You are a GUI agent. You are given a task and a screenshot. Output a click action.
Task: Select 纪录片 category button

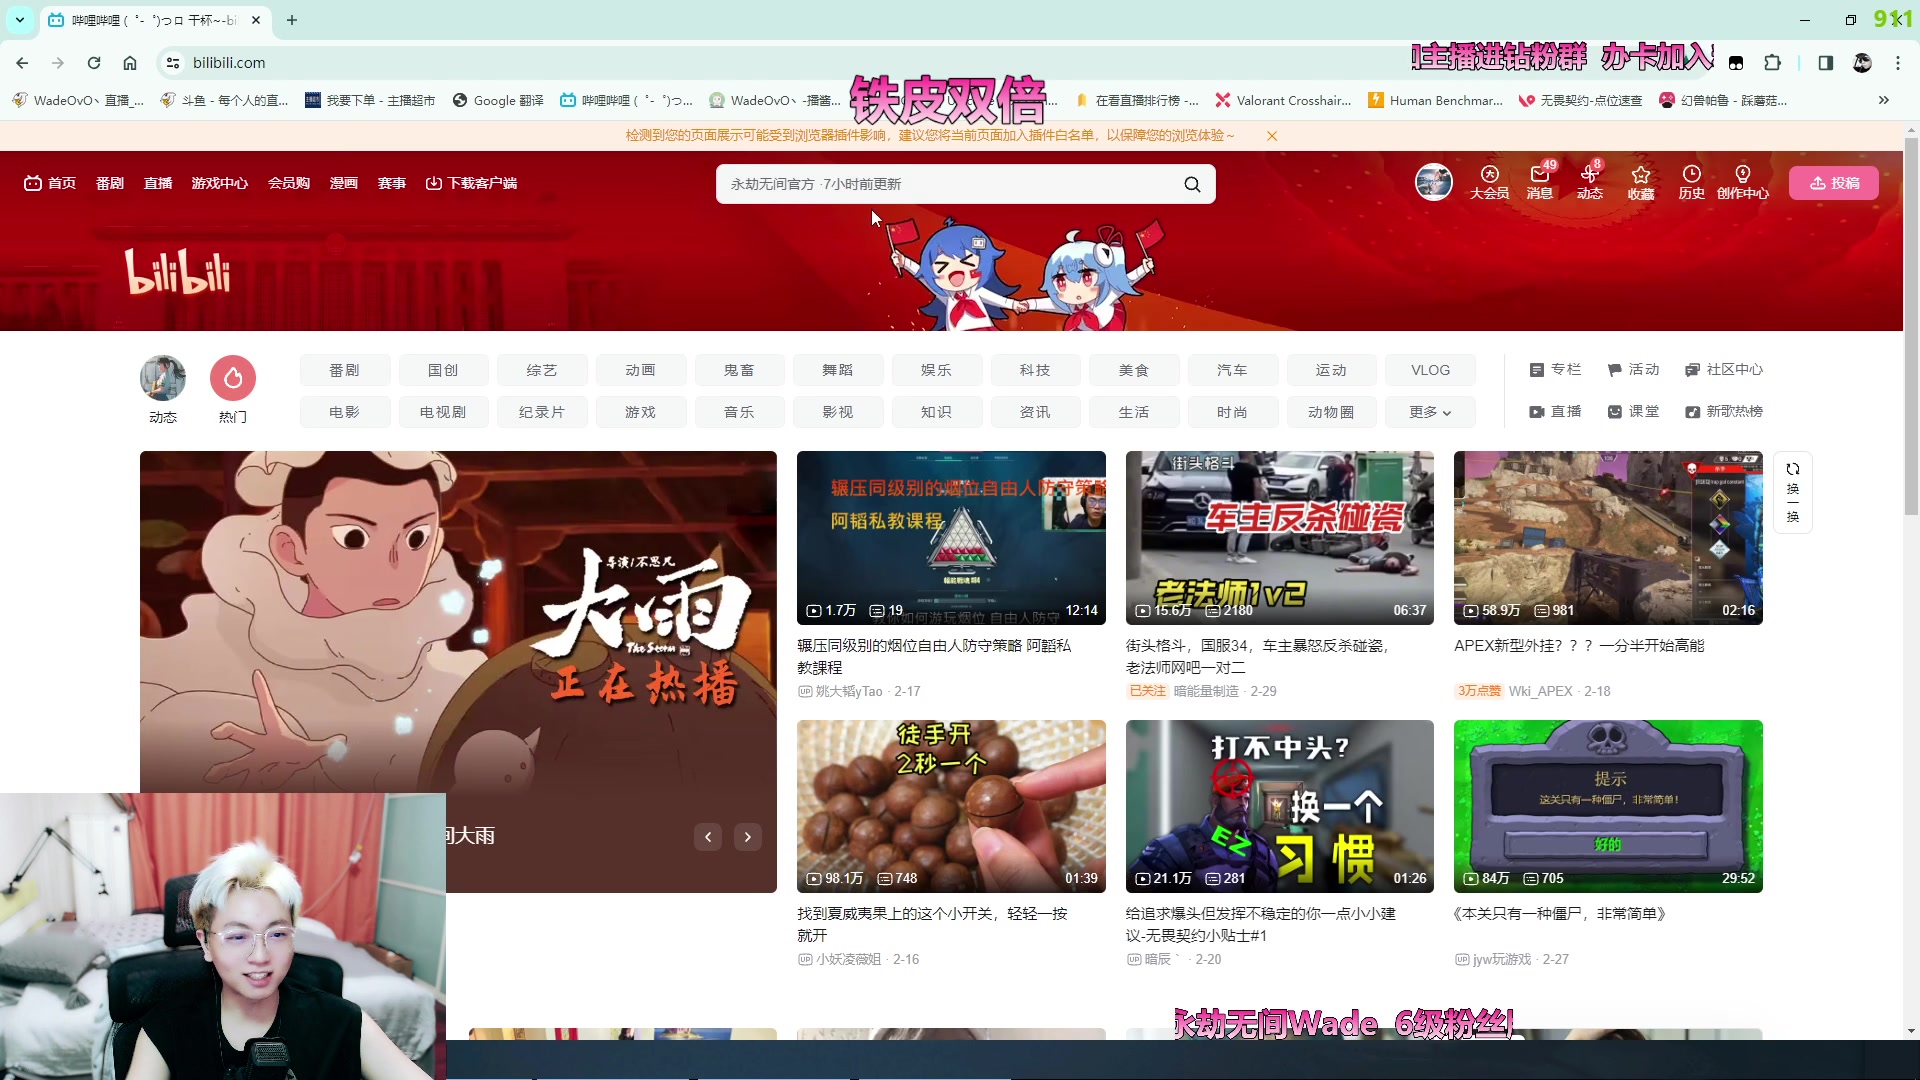(x=542, y=412)
